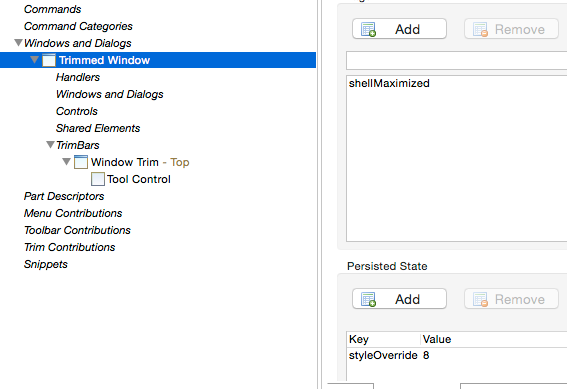Select Command Categories tree item
The height and width of the screenshot is (389, 567).
click(x=78, y=26)
